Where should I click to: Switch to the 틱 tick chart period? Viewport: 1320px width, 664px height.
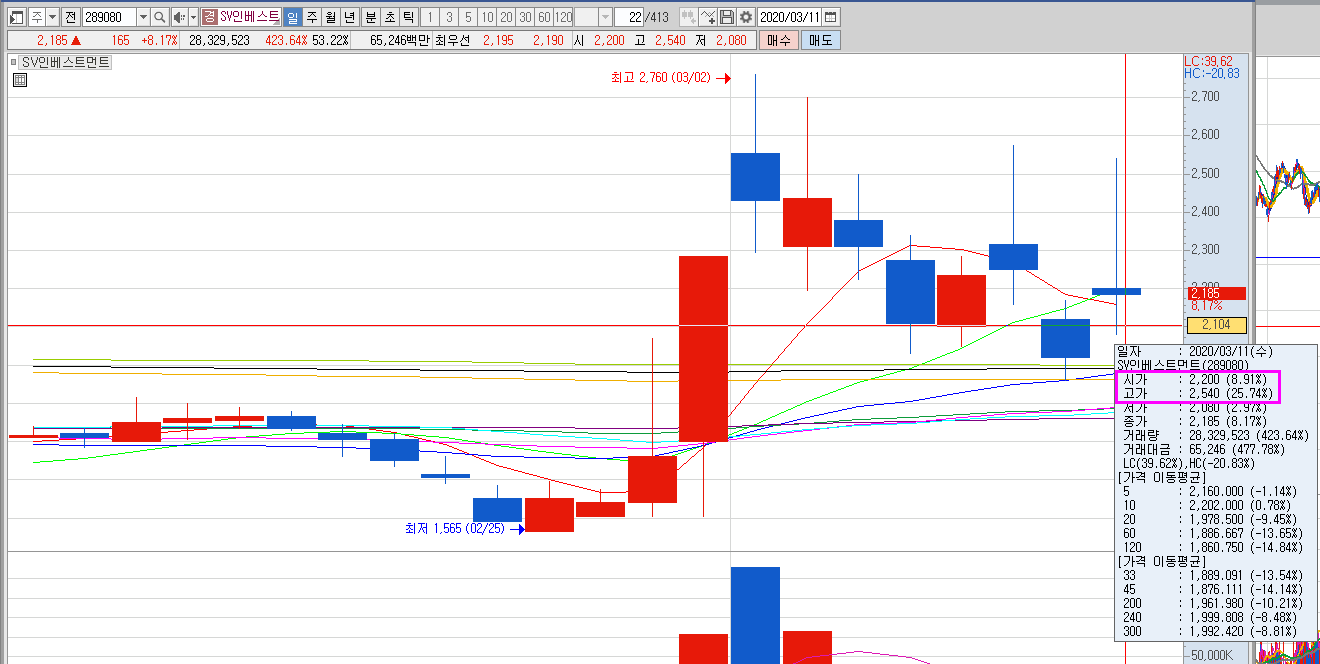(x=408, y=17)
